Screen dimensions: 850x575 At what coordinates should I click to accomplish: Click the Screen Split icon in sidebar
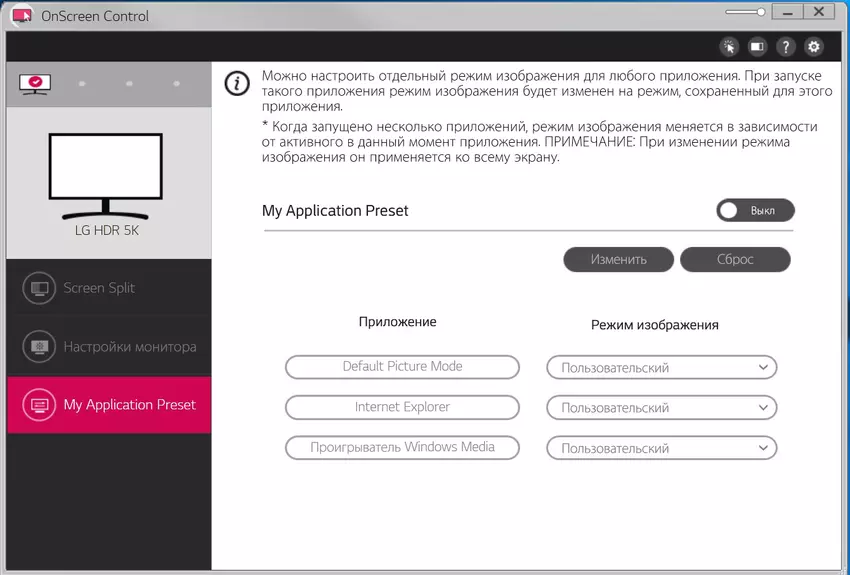coord(40,288)
